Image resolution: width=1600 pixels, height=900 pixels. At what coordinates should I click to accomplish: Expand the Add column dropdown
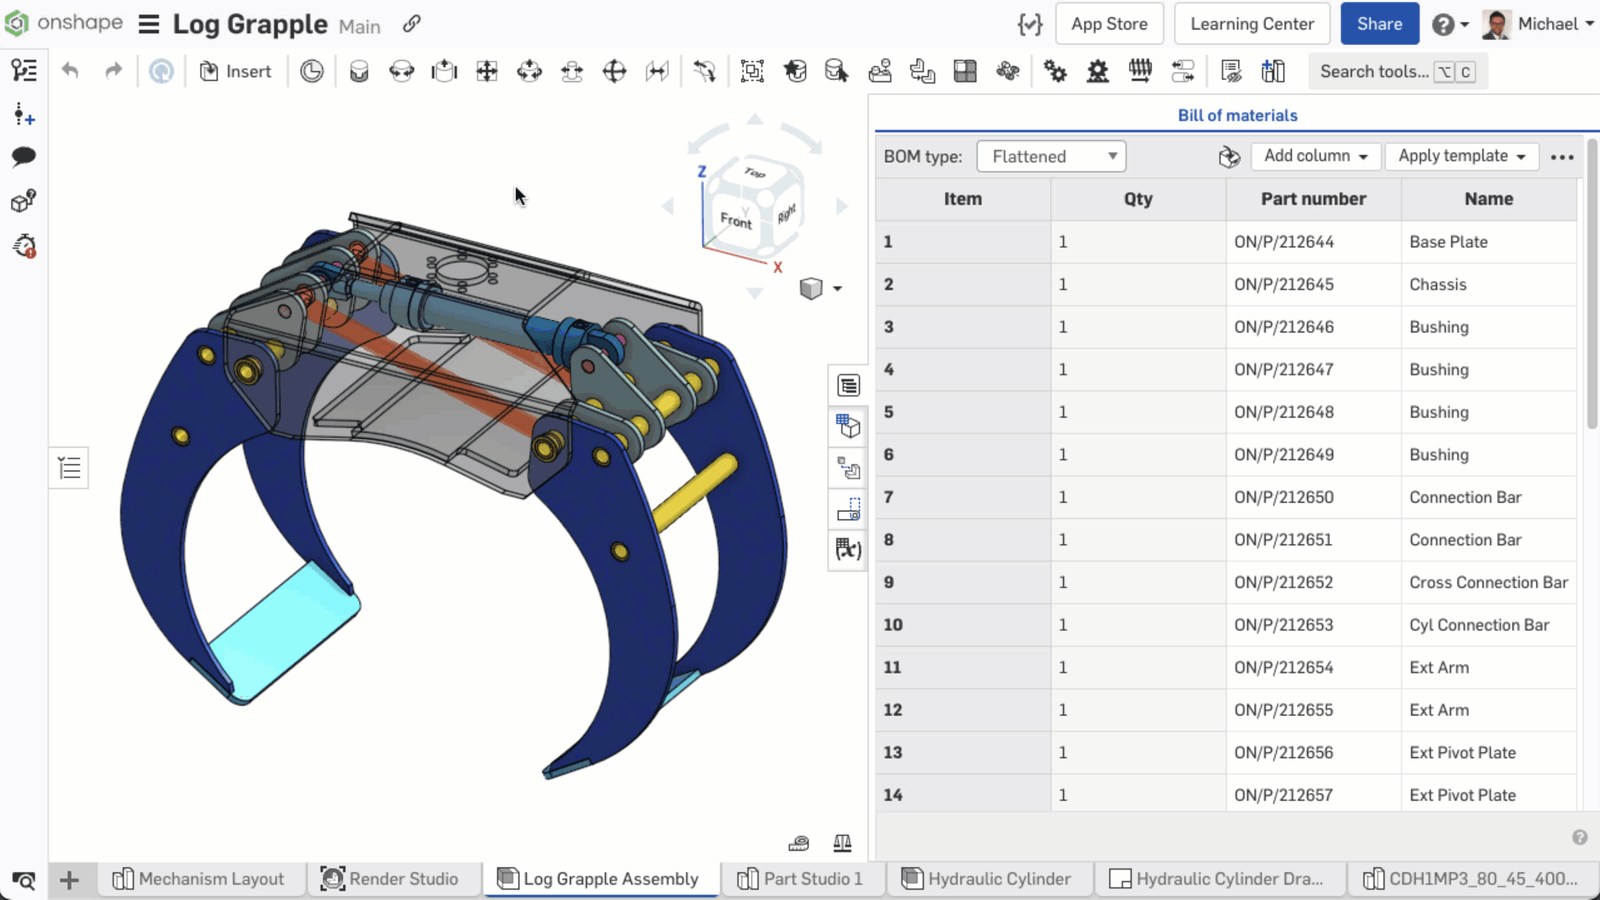(x=1315, y=156)
